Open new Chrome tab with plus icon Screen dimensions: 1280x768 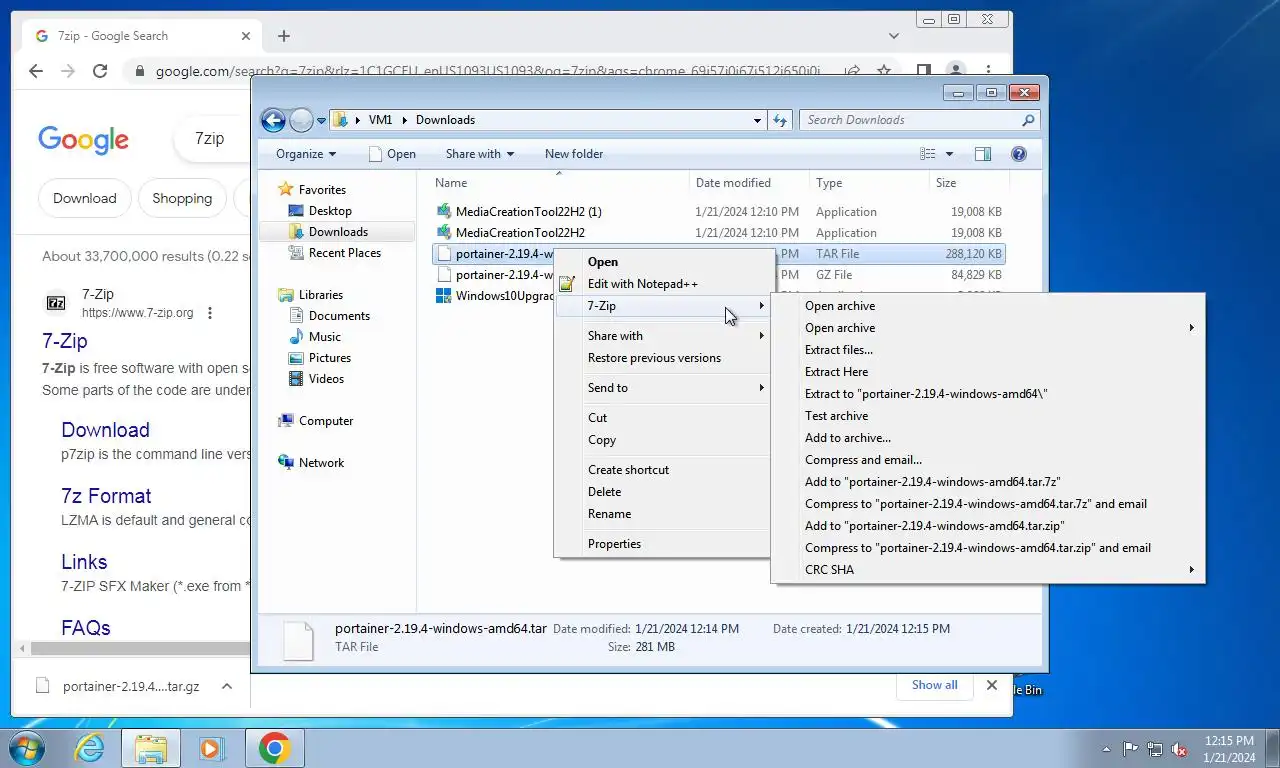click(x=284, y=36)
